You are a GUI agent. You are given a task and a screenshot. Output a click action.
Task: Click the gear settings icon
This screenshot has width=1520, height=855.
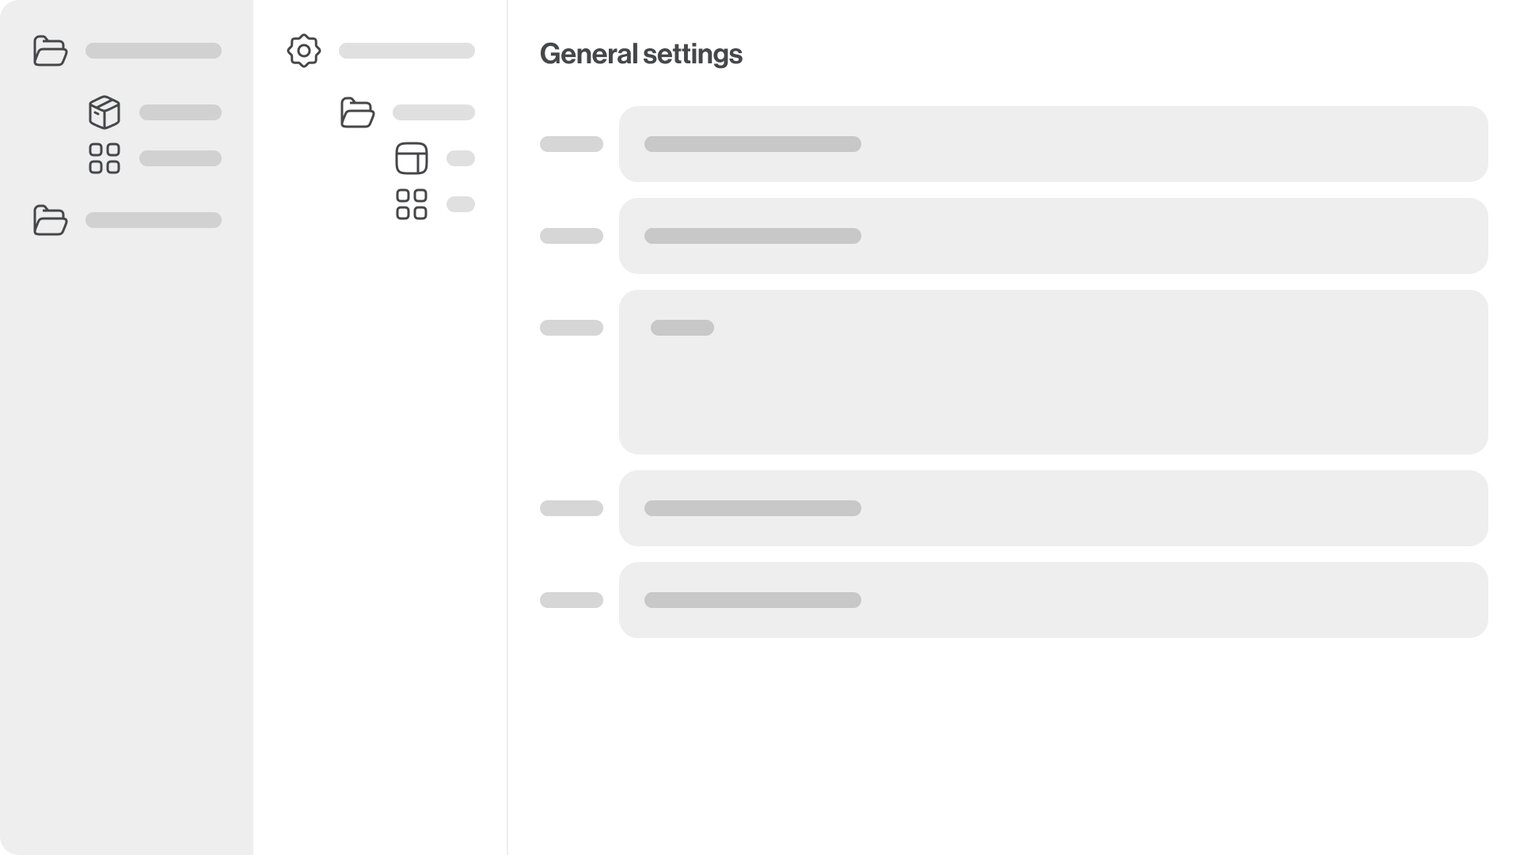coord(304,51)
